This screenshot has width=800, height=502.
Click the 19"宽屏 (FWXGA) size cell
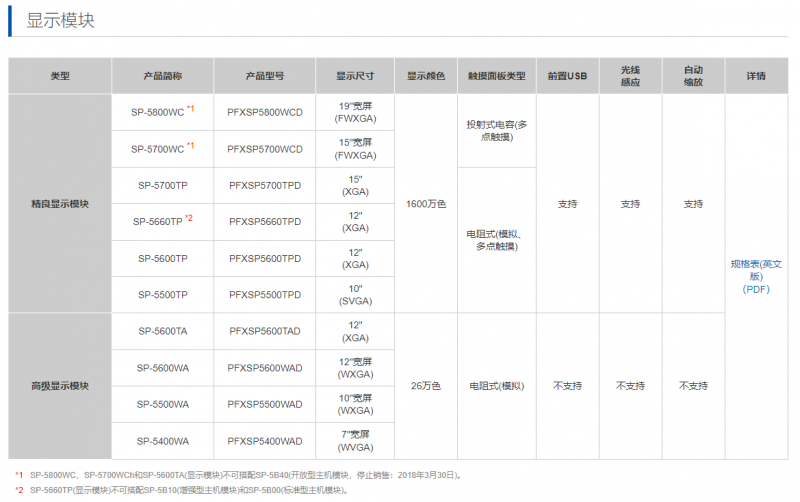(x=355, y=112)
